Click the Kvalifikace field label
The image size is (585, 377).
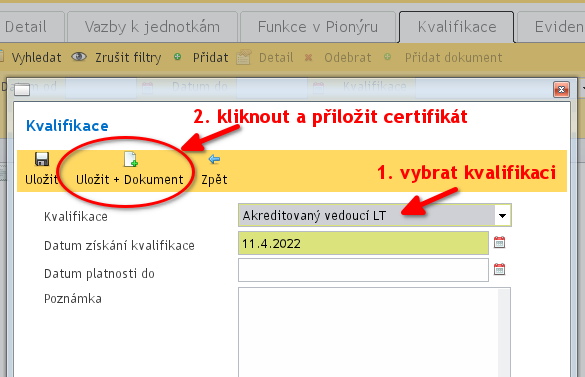pyautogui.click(x=76, y=216)
